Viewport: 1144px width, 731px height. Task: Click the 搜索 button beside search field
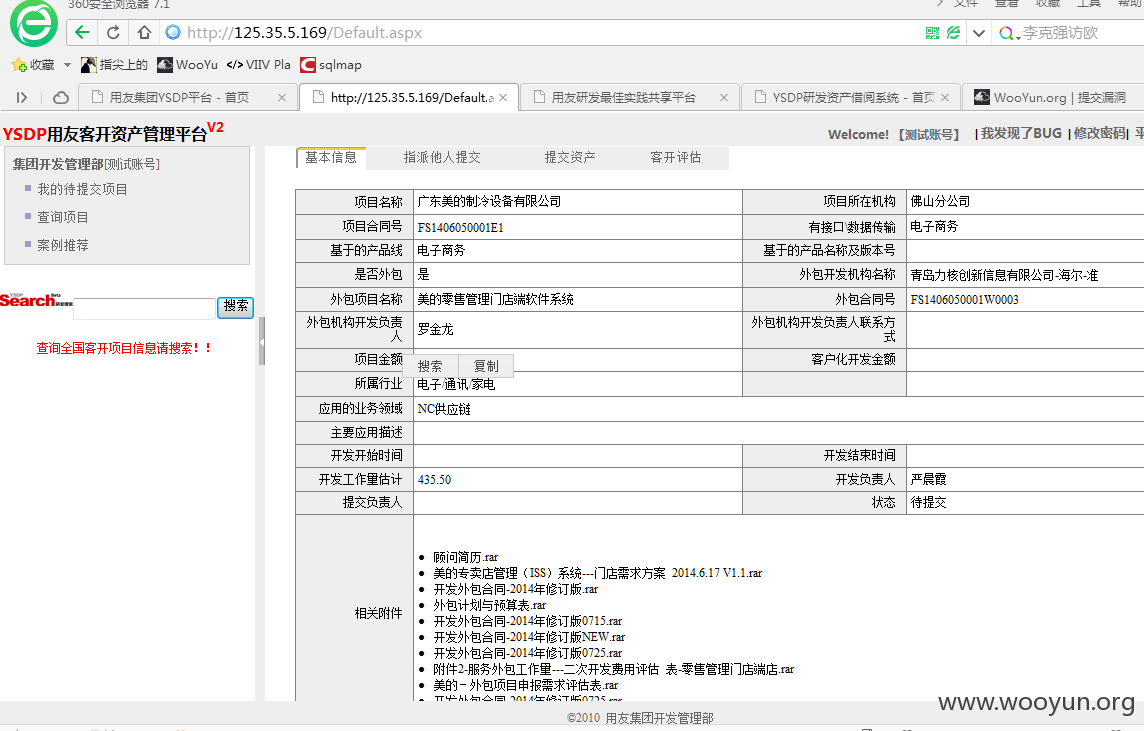point(235,307)
